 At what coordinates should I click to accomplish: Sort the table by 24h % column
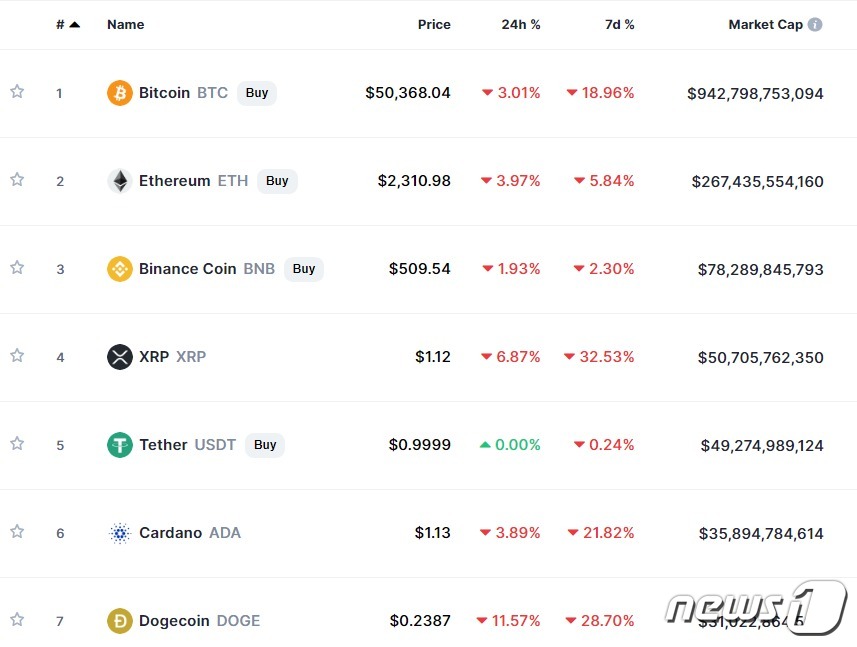[520, 24]
